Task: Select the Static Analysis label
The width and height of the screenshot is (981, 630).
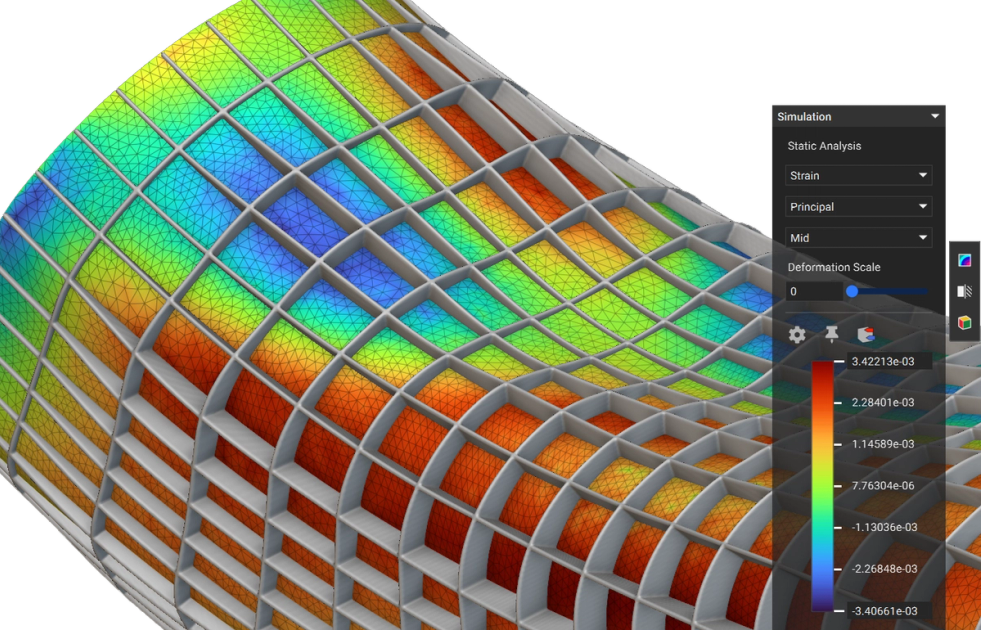Action: click(x=822, y=146)
